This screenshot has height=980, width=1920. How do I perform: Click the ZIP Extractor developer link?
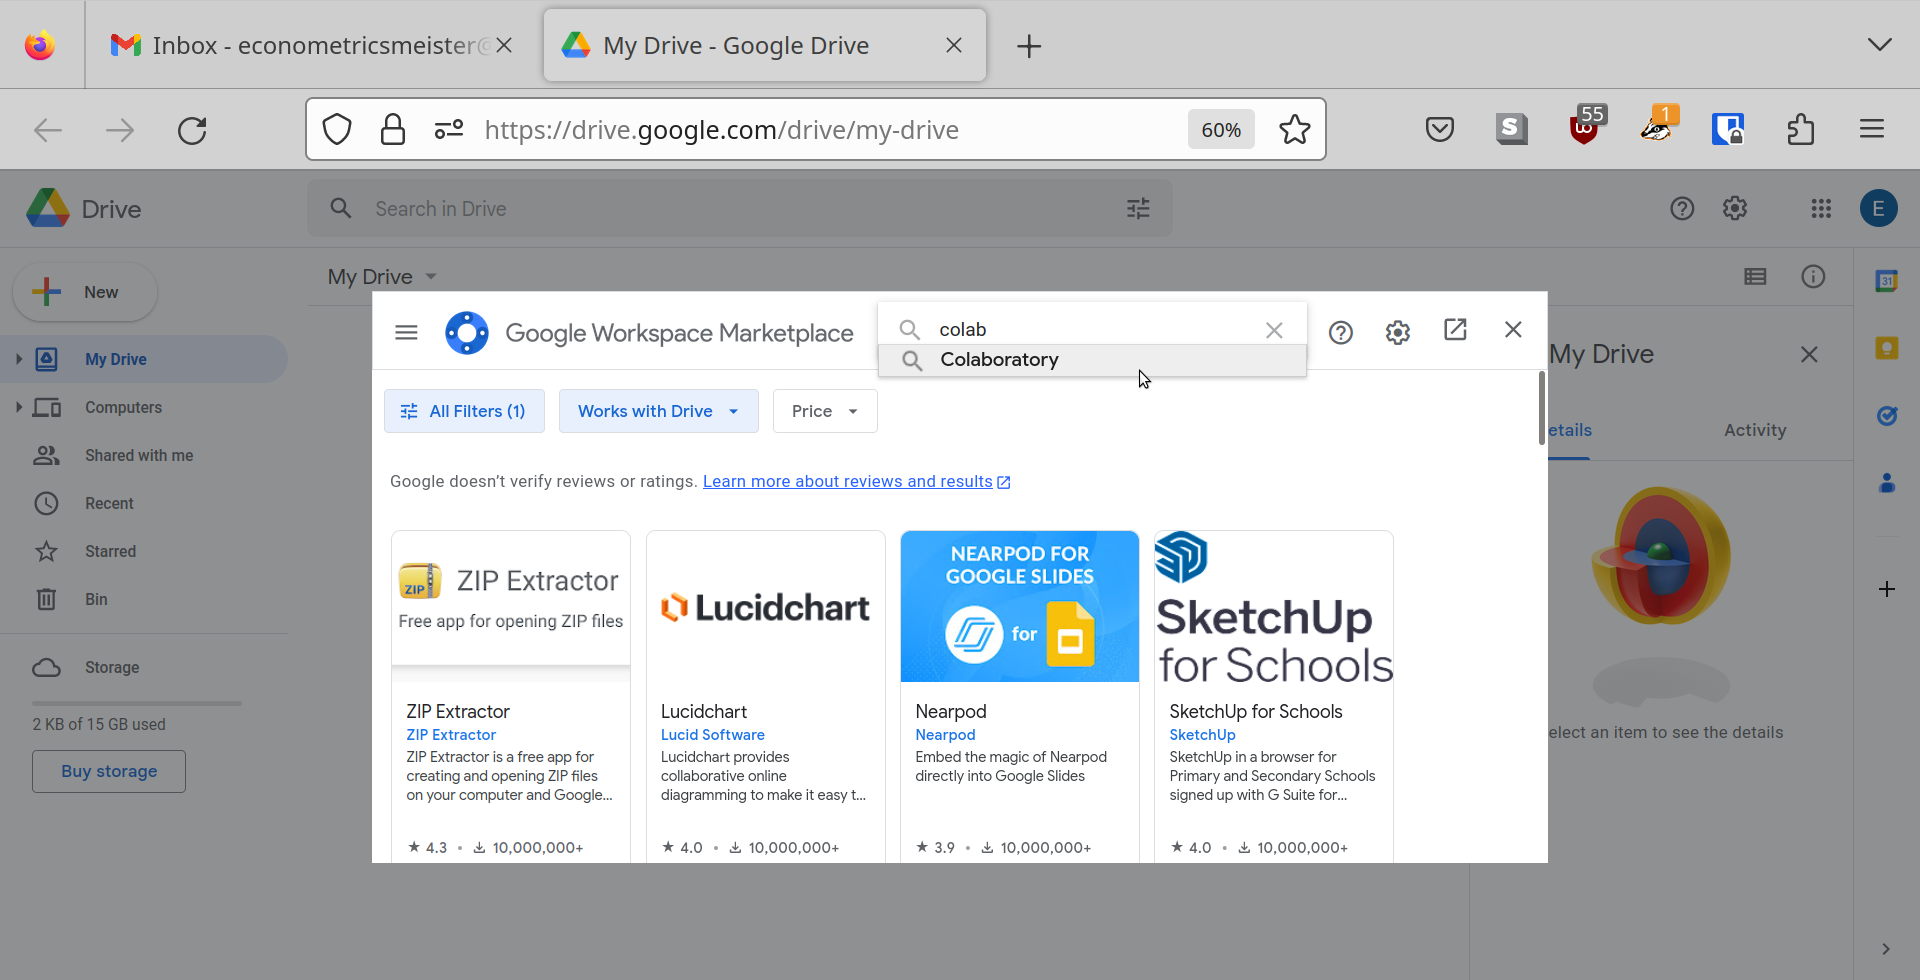tap(451, 735)
